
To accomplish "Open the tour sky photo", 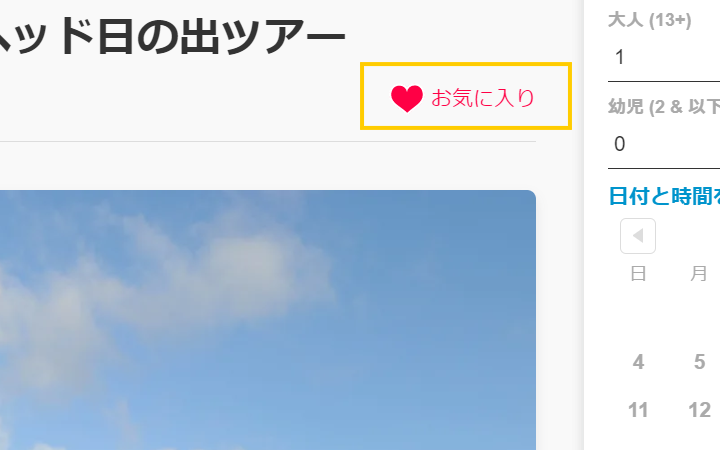I will coord(268,320).
